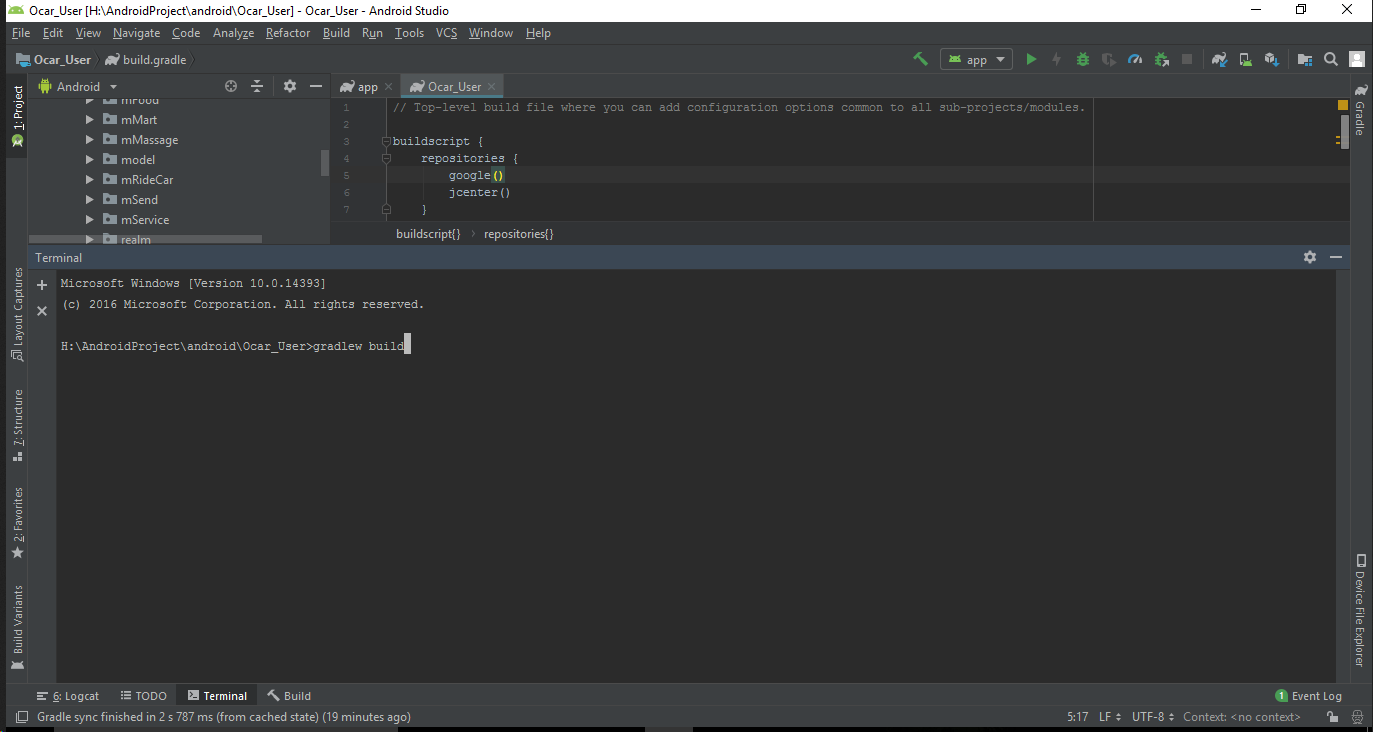Click the Apply Changes lightning icon
This screenshot has width=1373, height=732.
(x=1057, y=59)
